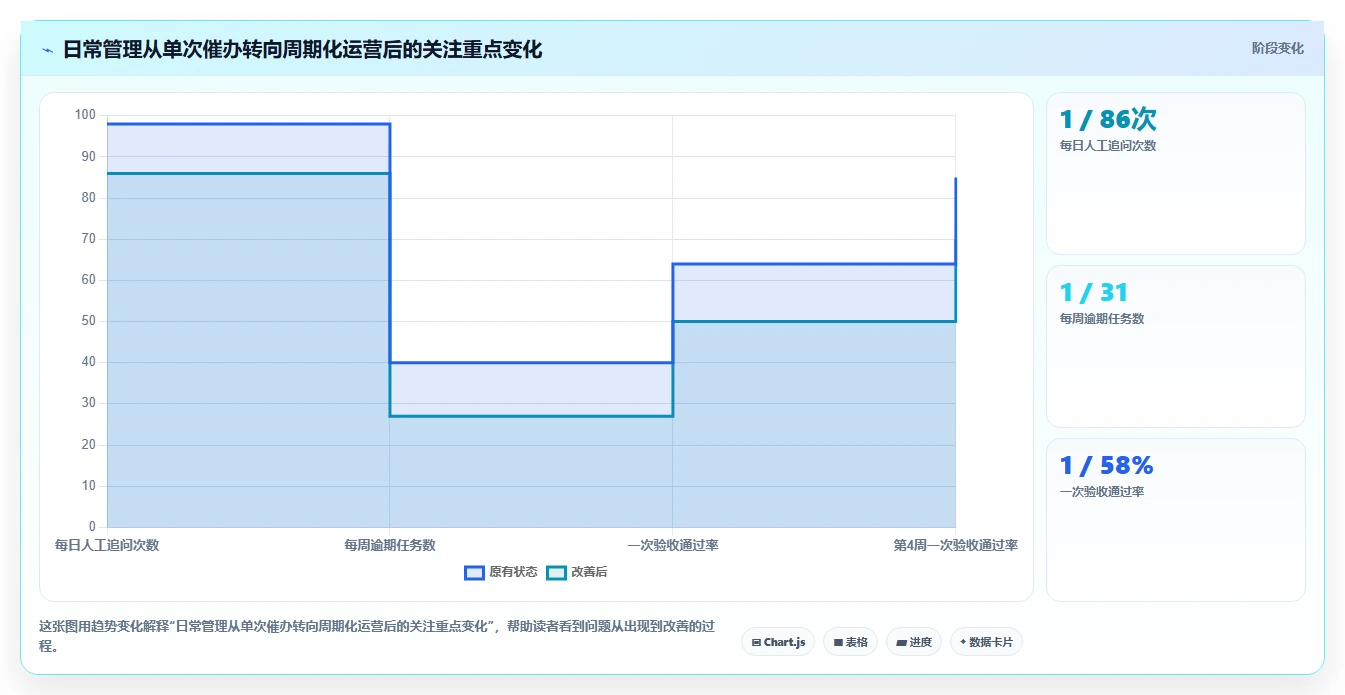Click y-axis value 50
The width and height of the screenshot is (1345, 695).
(x=89, y=321)
